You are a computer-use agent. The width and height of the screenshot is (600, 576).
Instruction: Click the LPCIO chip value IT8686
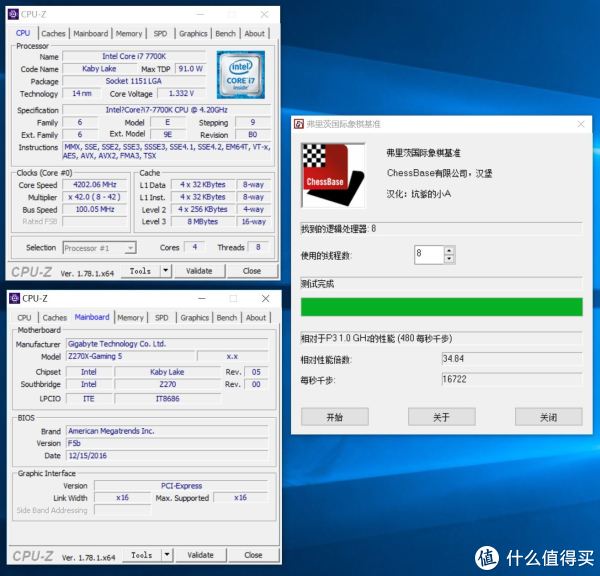click(168, 399)
